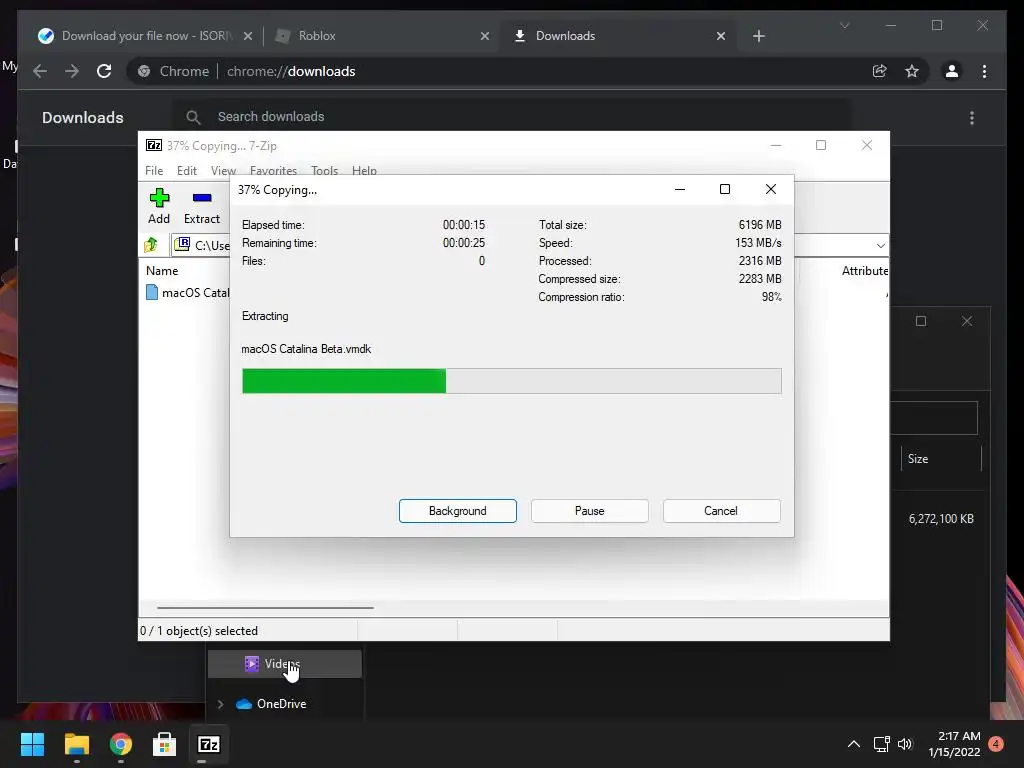
Task: Expand the OneDrive tree node
Action: [220, 704]
